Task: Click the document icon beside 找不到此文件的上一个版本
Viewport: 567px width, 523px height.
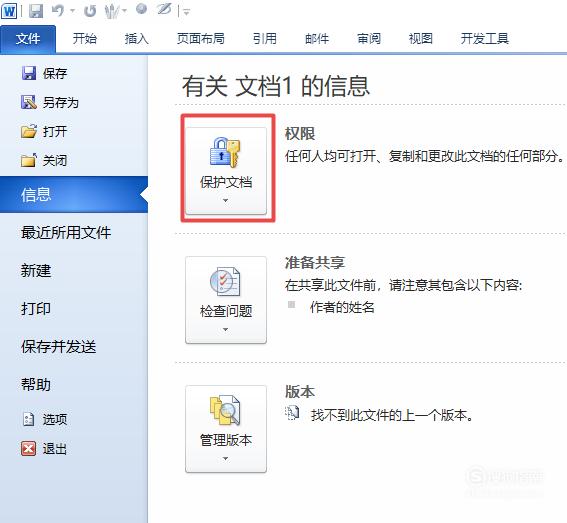Action: pos(292,413)
